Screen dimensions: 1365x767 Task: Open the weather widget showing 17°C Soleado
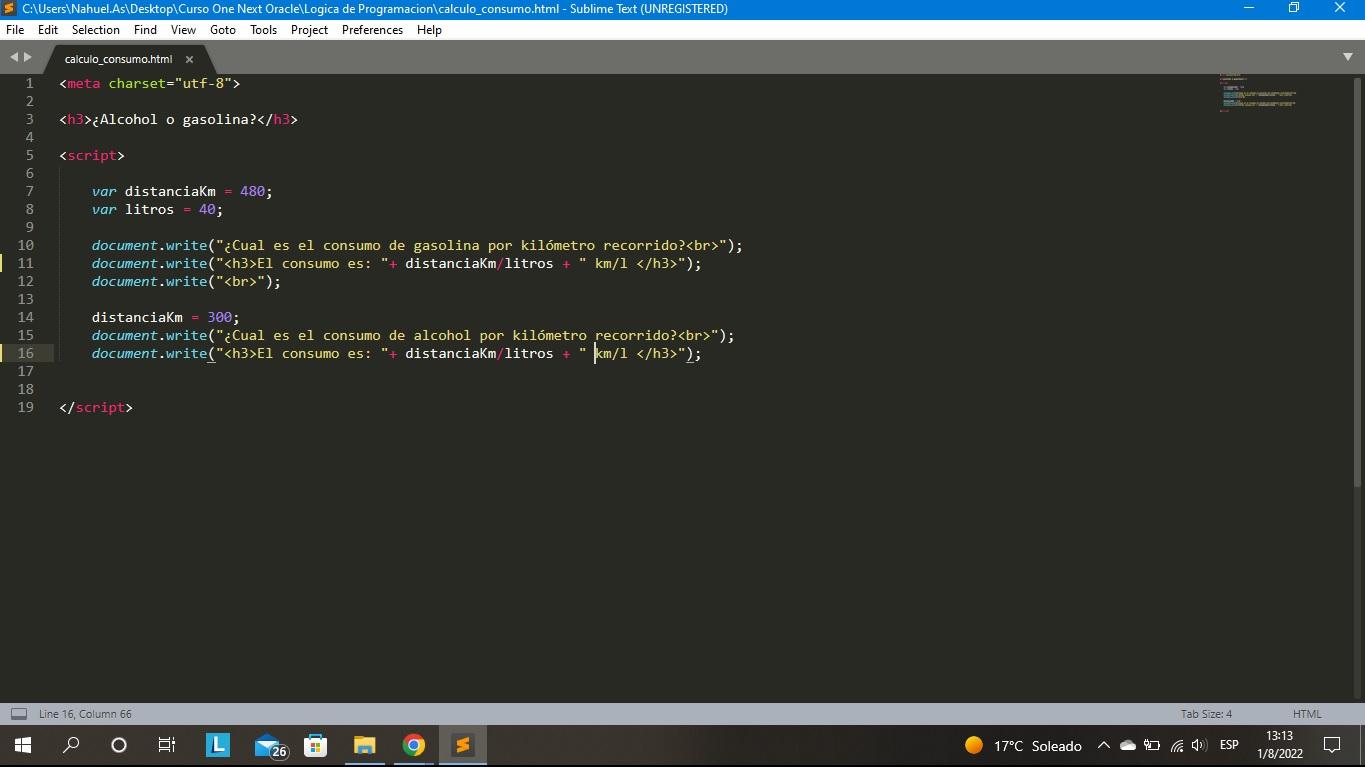1023,745
